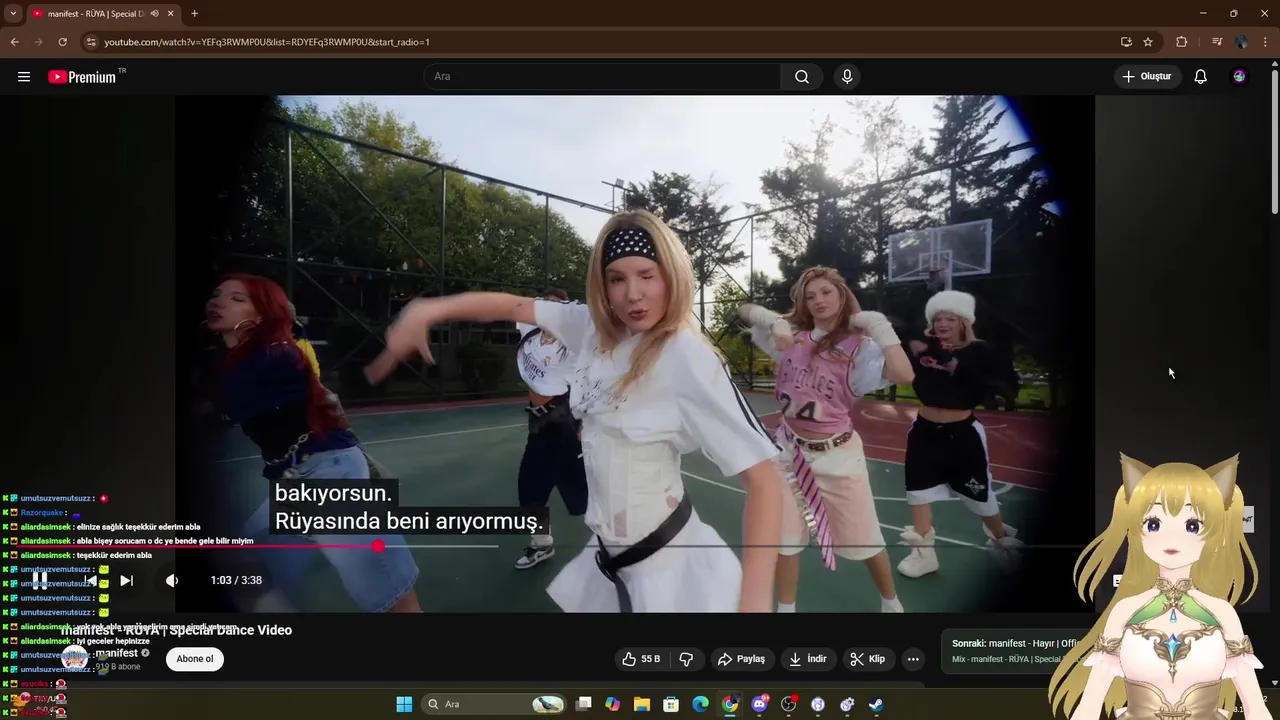Download the video with İndir

(808, 659)
